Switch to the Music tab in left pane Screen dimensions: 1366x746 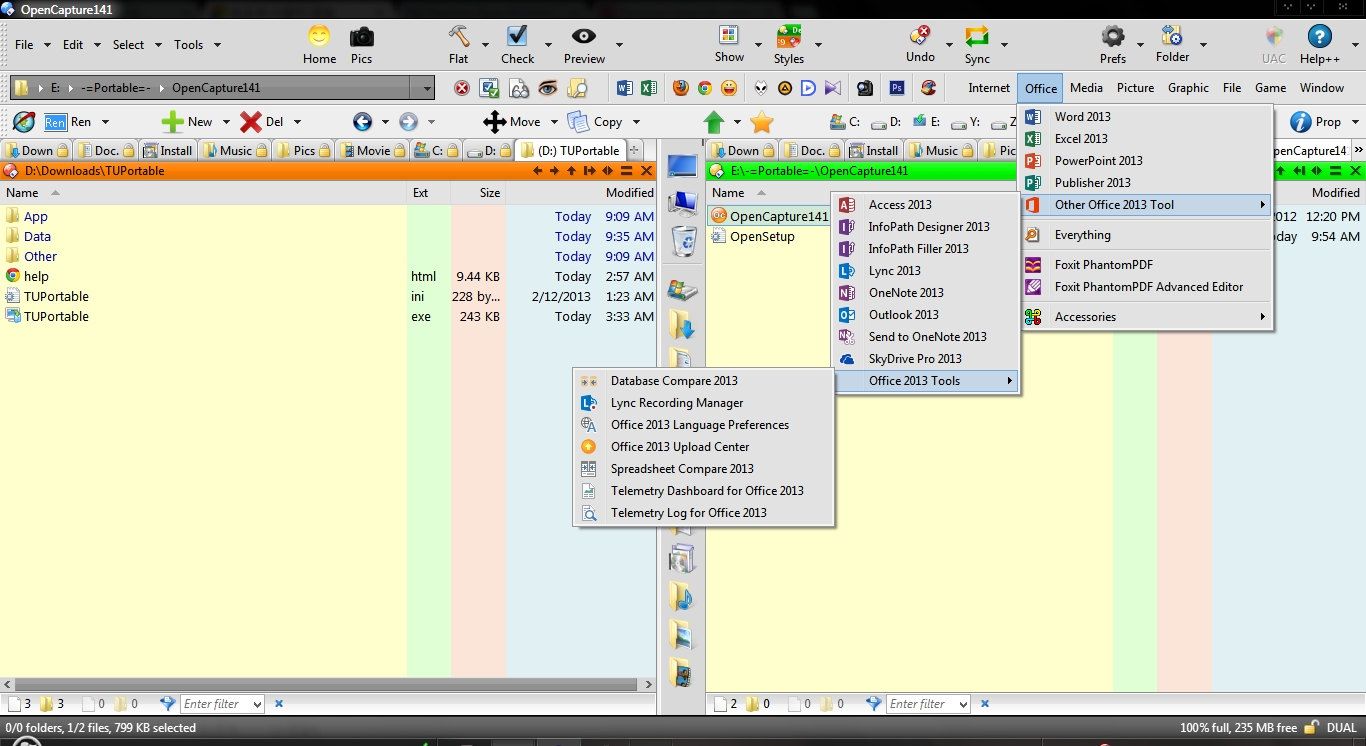click(x=235, y=151)
